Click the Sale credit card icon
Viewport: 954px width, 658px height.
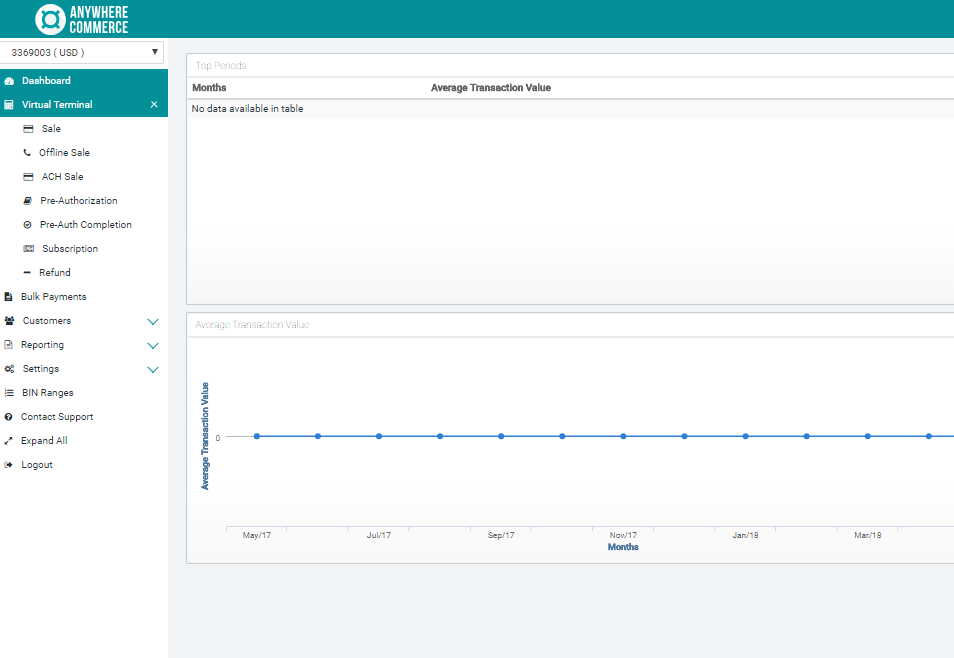pyautogui.click(x=28, y=129)
